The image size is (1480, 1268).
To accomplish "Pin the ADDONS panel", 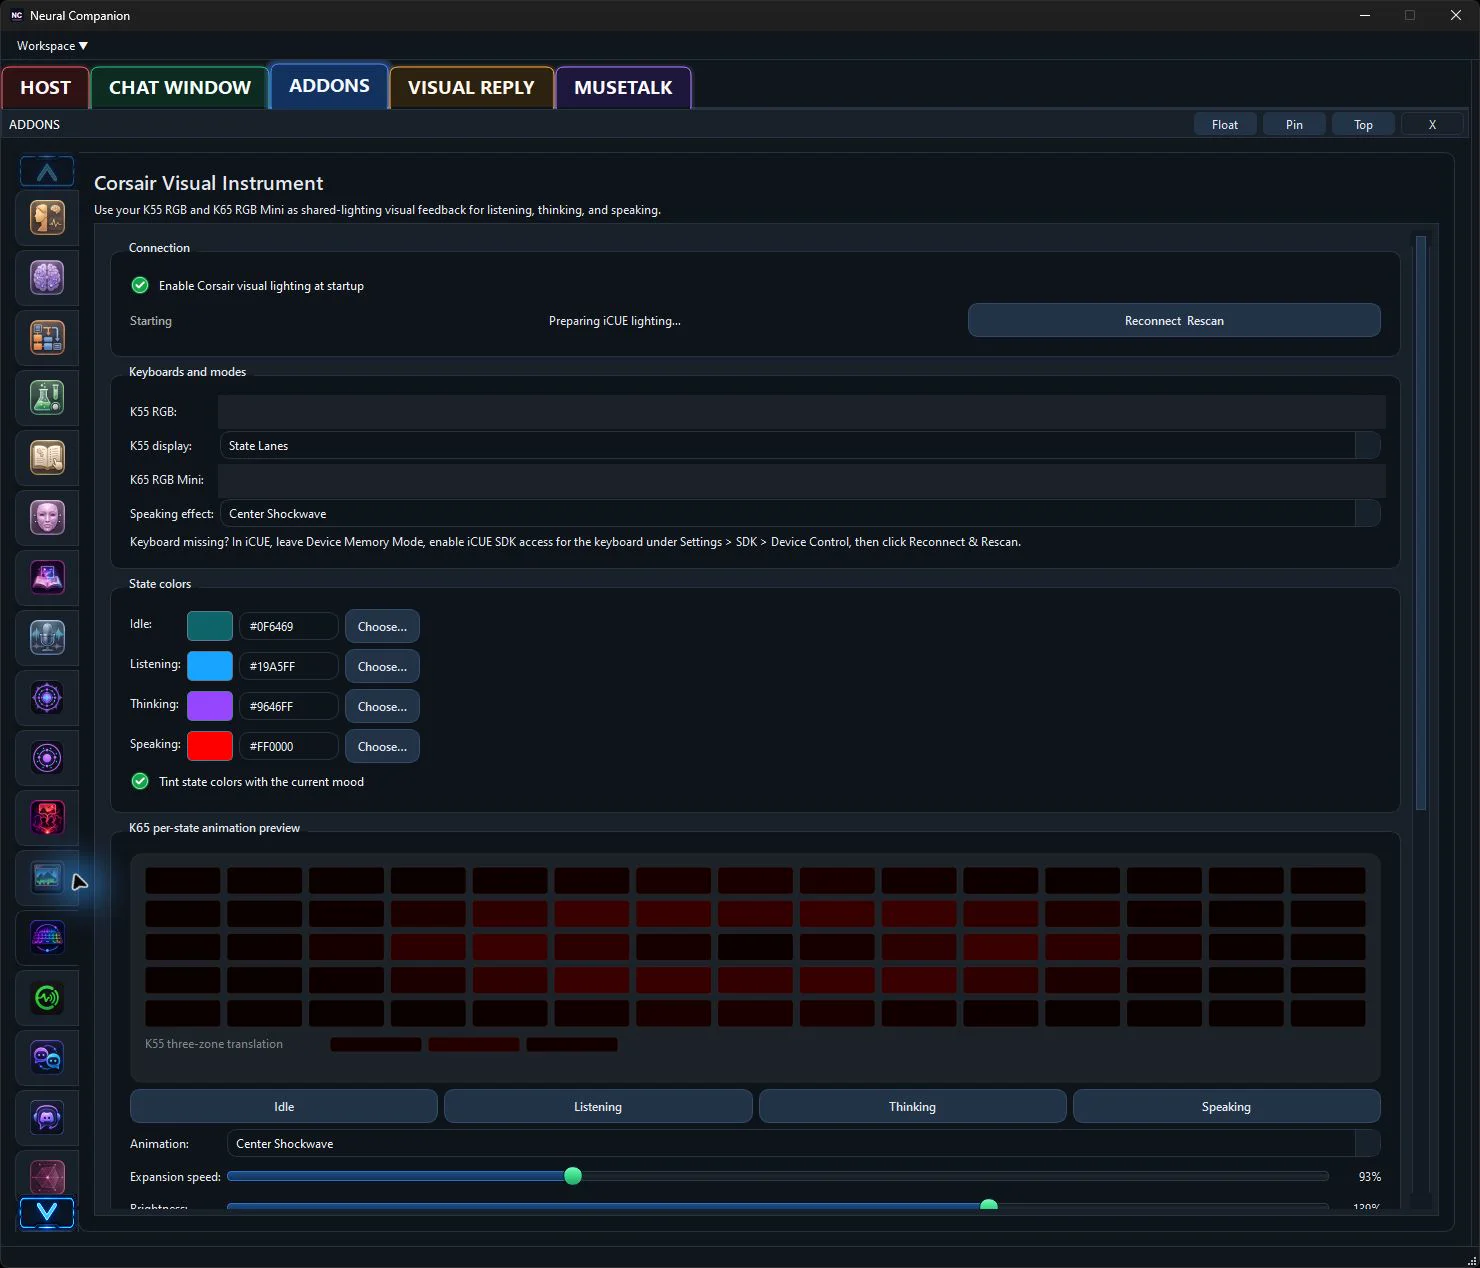I will [1294, 125].
